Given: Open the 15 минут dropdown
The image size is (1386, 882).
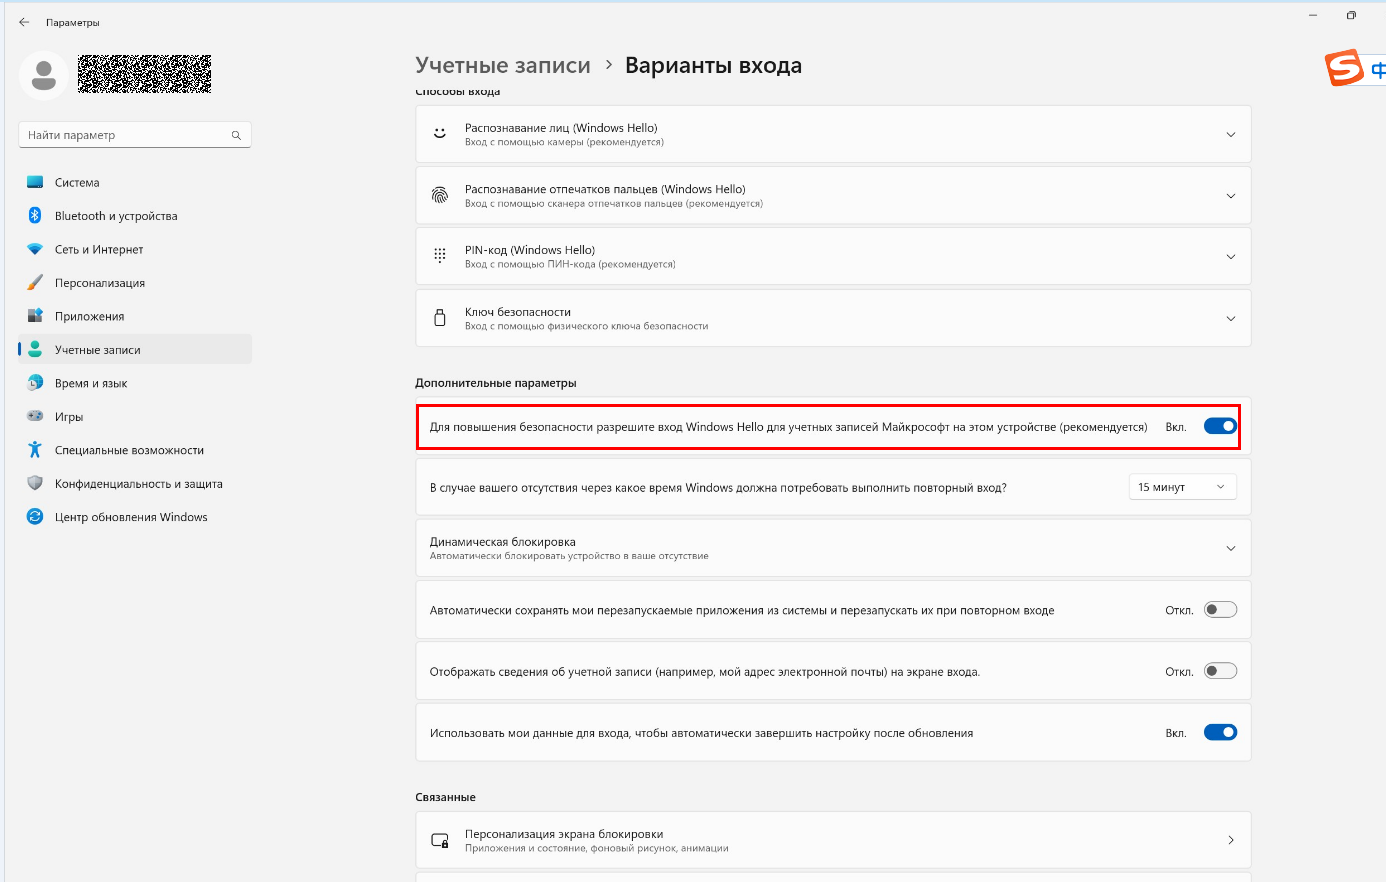Looking at the screenshot, I should coord(1182,487).
